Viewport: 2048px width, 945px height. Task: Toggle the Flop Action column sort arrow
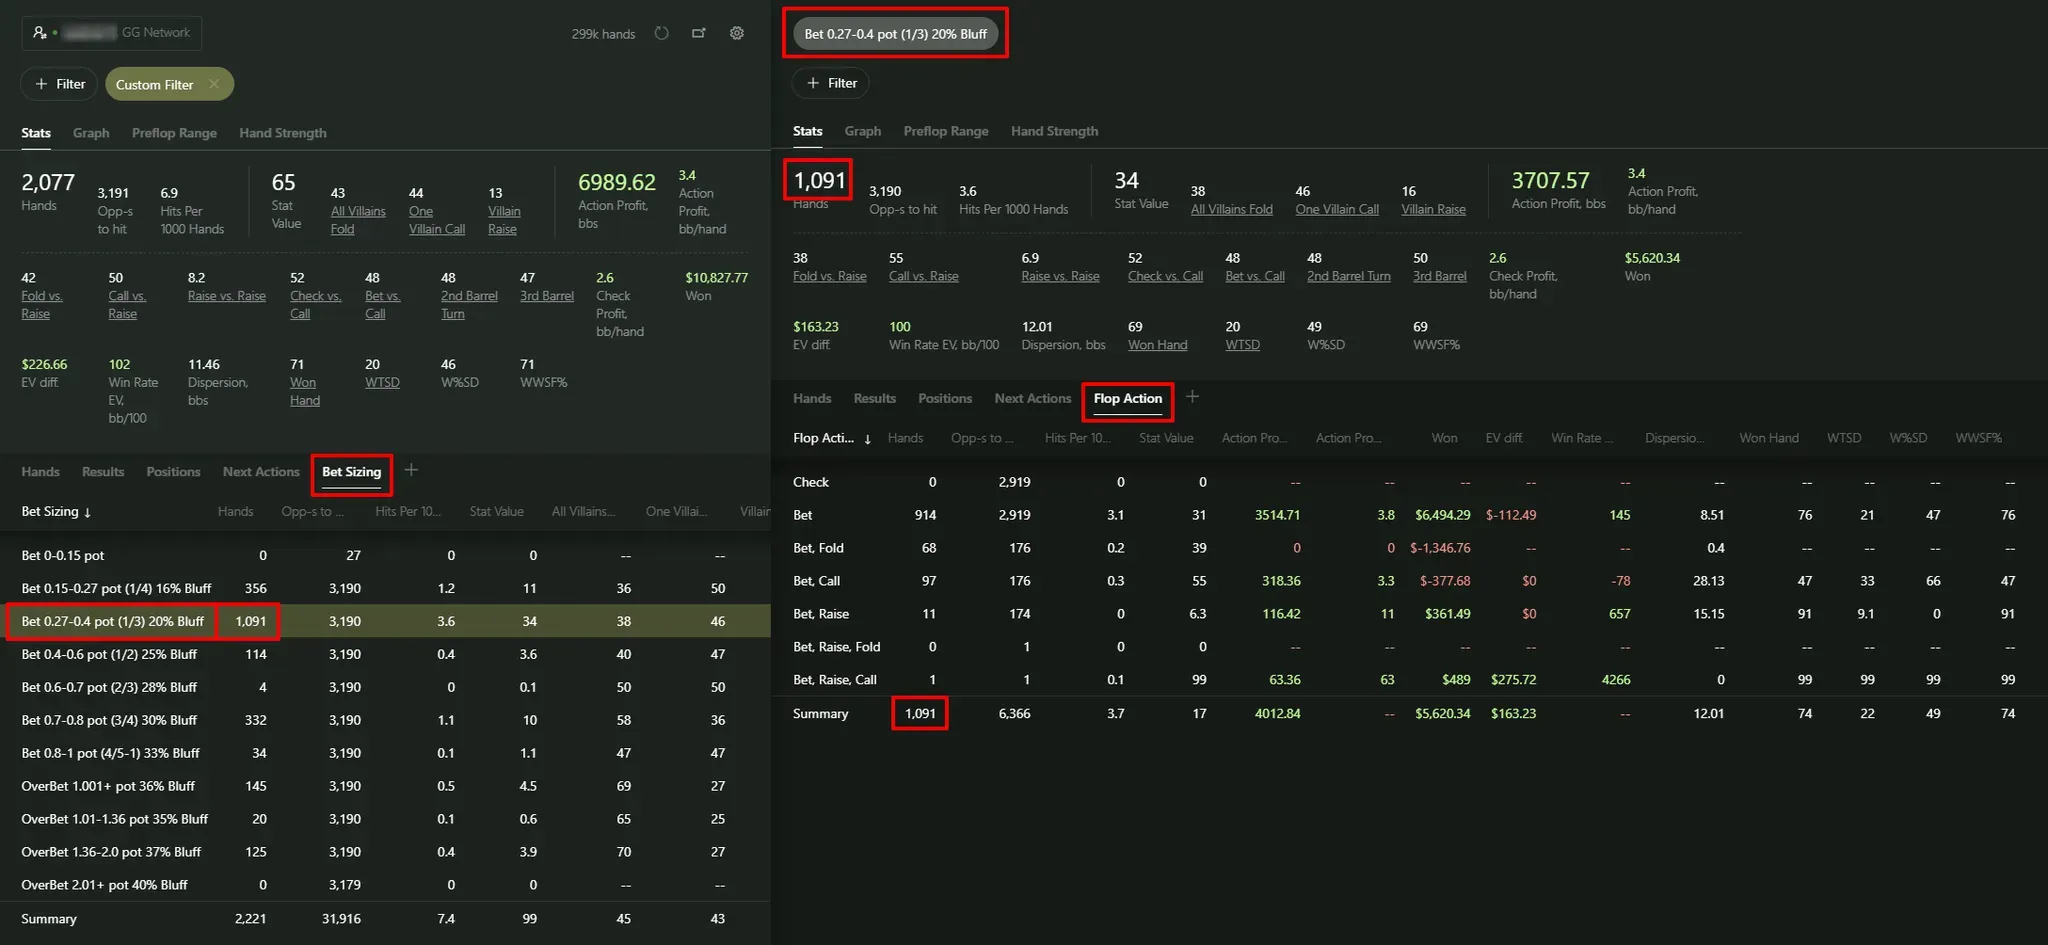(867, 439)
